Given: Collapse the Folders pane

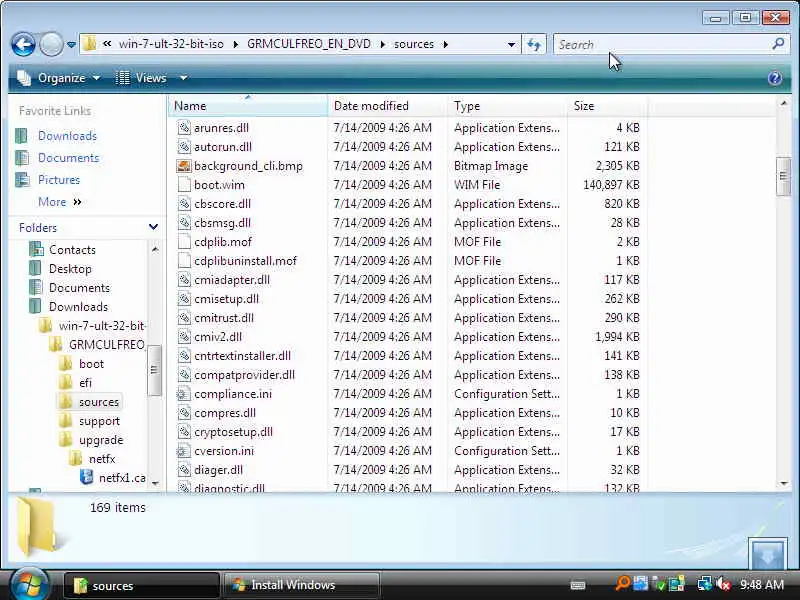Looking at the screenshot, I should point(153,227).
